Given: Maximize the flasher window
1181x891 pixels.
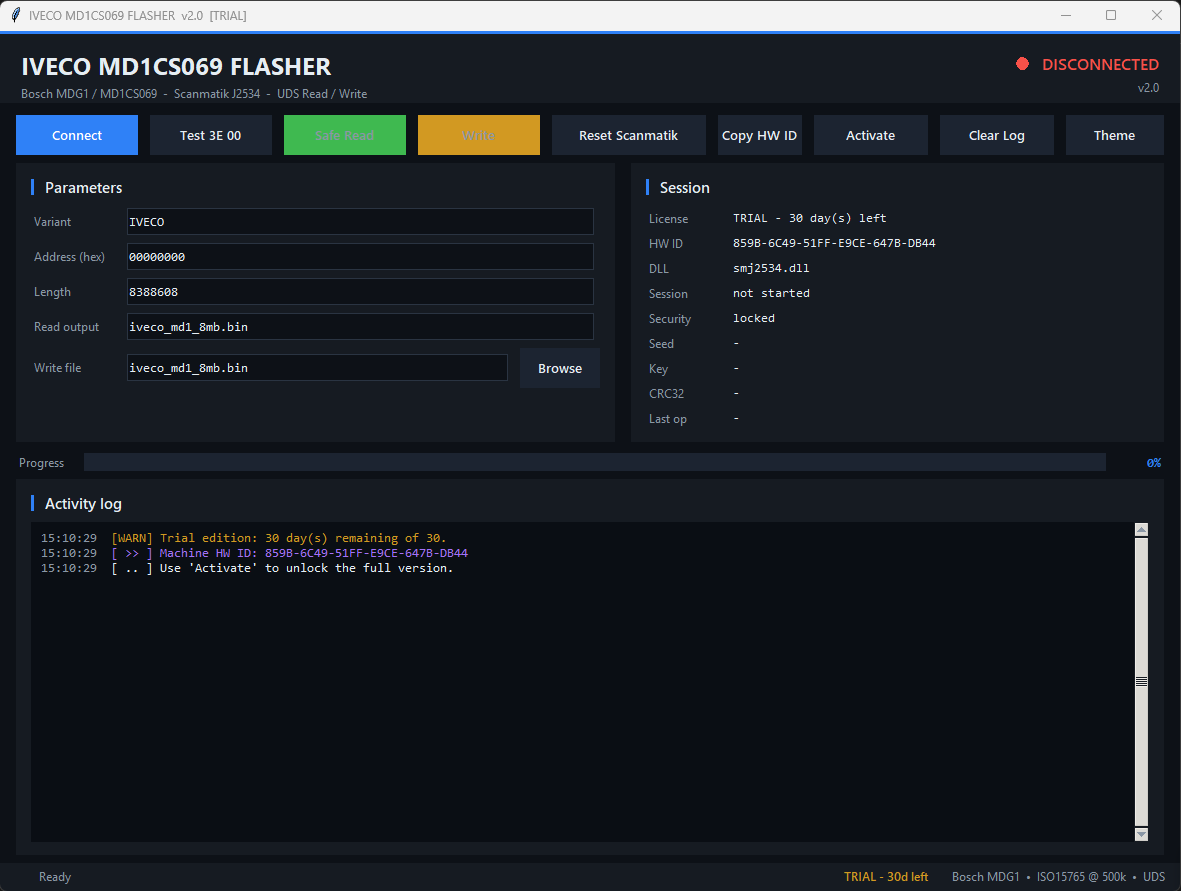Looking at the screenshot, I should 1110,15.
